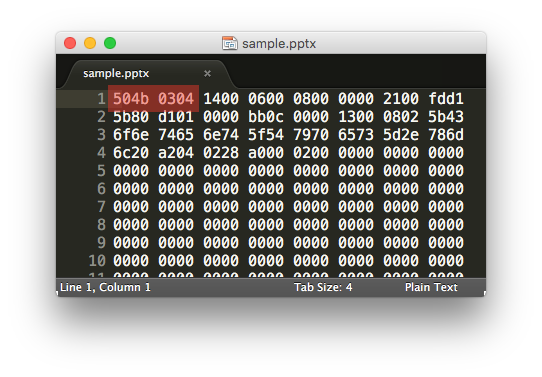Click hex value a000 on line 4
The width and height of the screenshot is (542, 377).
click(x=266, y=153)
